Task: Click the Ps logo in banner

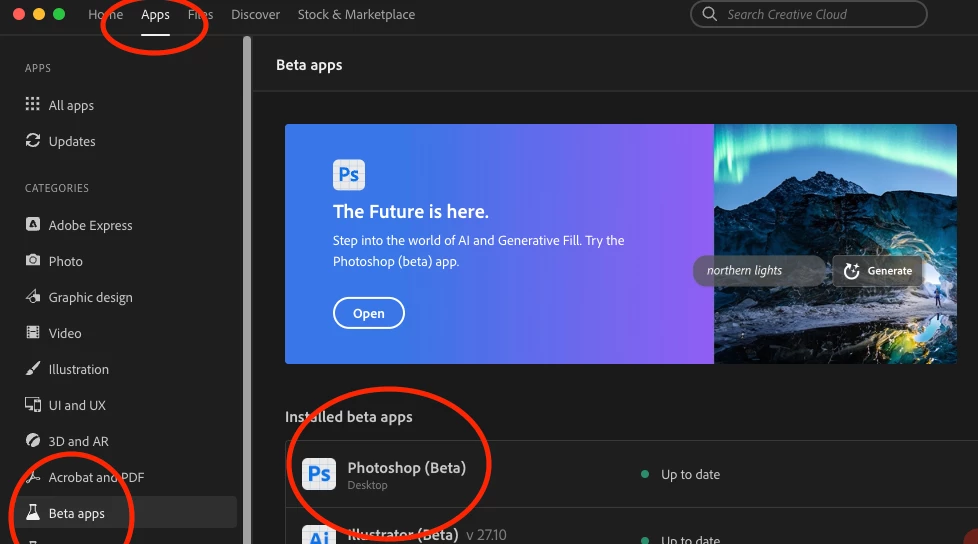Action: point(349,174)
